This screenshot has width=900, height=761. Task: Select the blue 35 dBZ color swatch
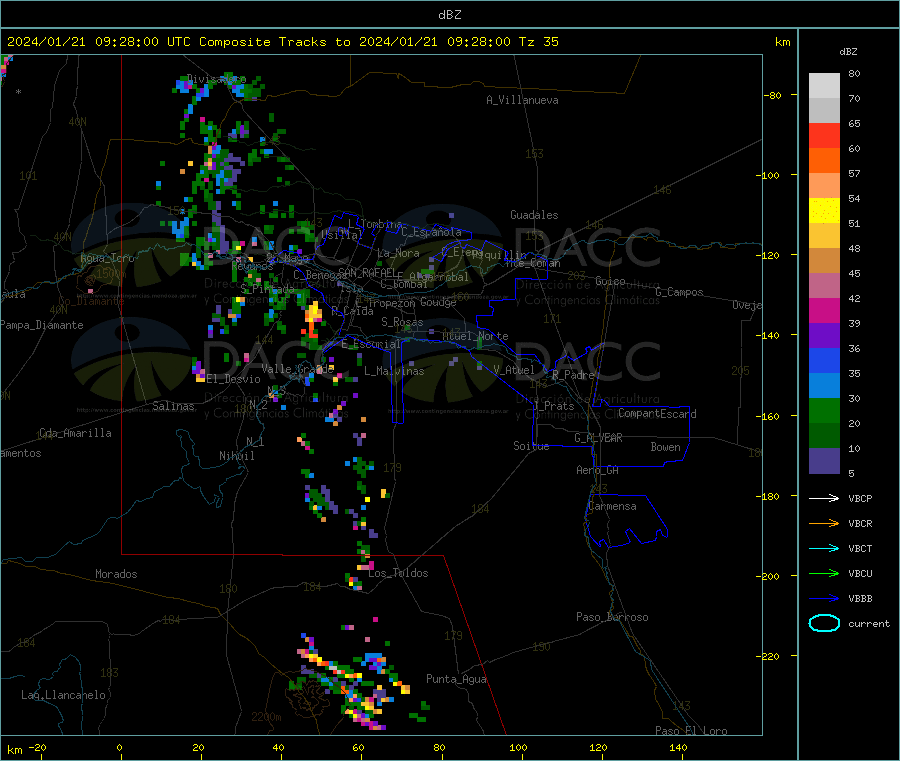(x=824, y=360)
